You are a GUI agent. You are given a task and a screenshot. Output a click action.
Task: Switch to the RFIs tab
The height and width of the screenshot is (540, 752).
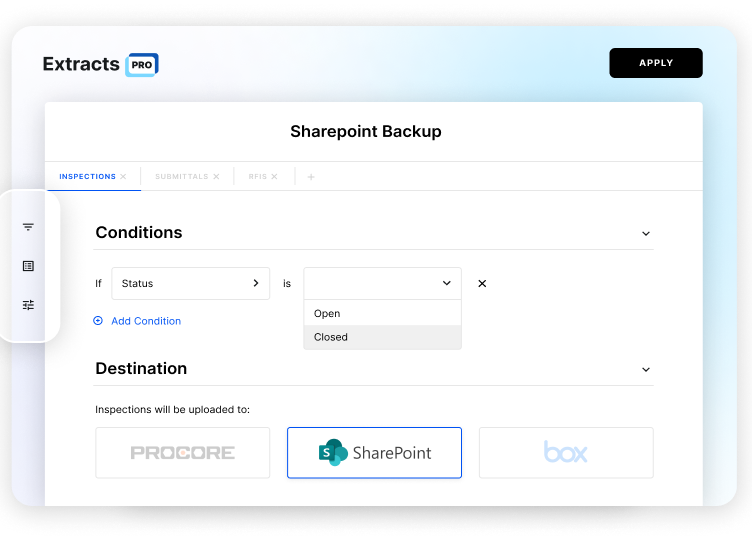click(x=257, y=176)
